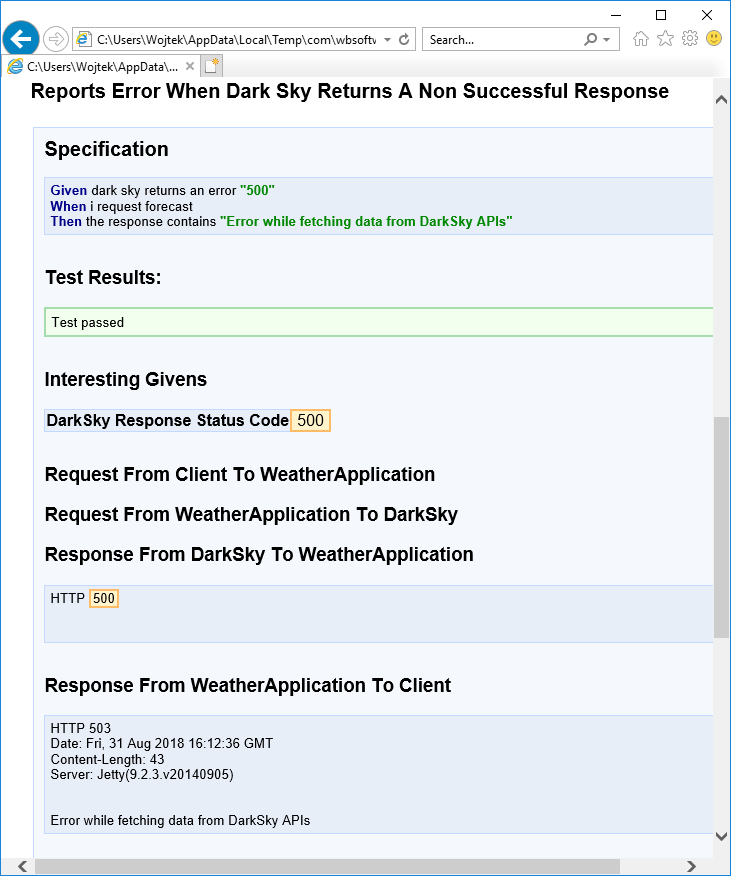
Task: Click the green error message in Then line
Action: (366, 222)
